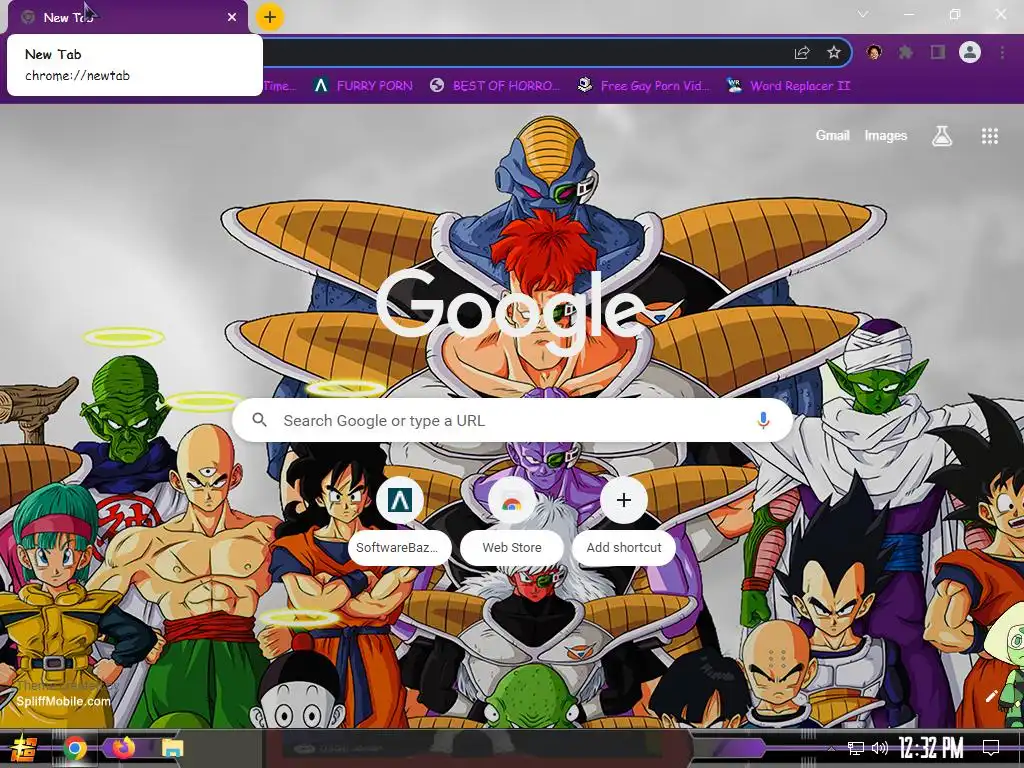Open the Word Replacer II bookmark
1024x768 pixels.
coord(788,86)
